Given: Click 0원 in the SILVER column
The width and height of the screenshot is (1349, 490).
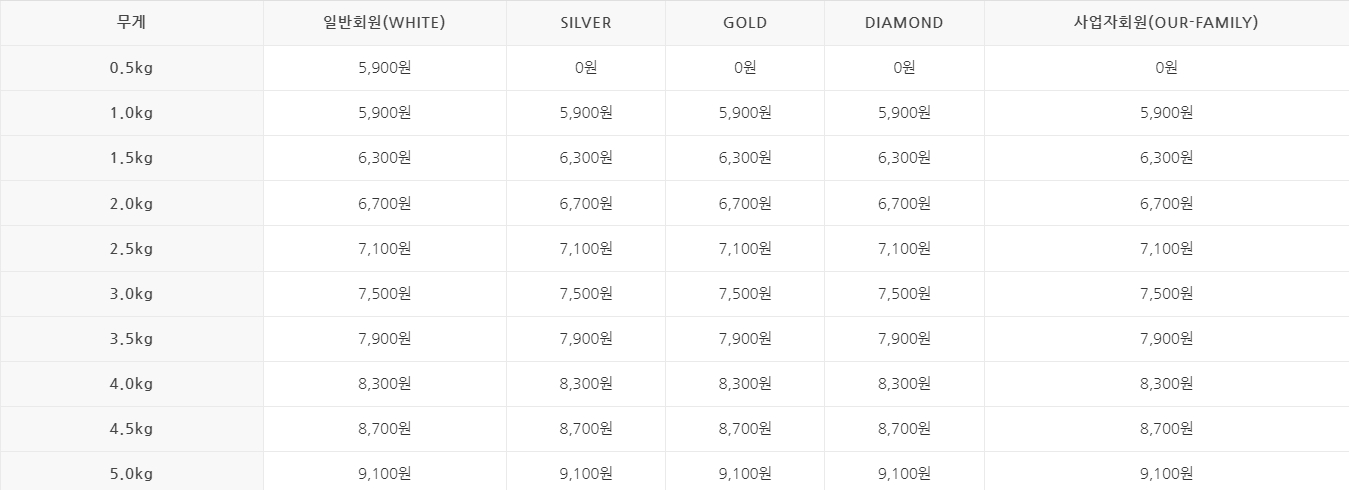Looking at the screenshot, I should [x=586, y=68].
